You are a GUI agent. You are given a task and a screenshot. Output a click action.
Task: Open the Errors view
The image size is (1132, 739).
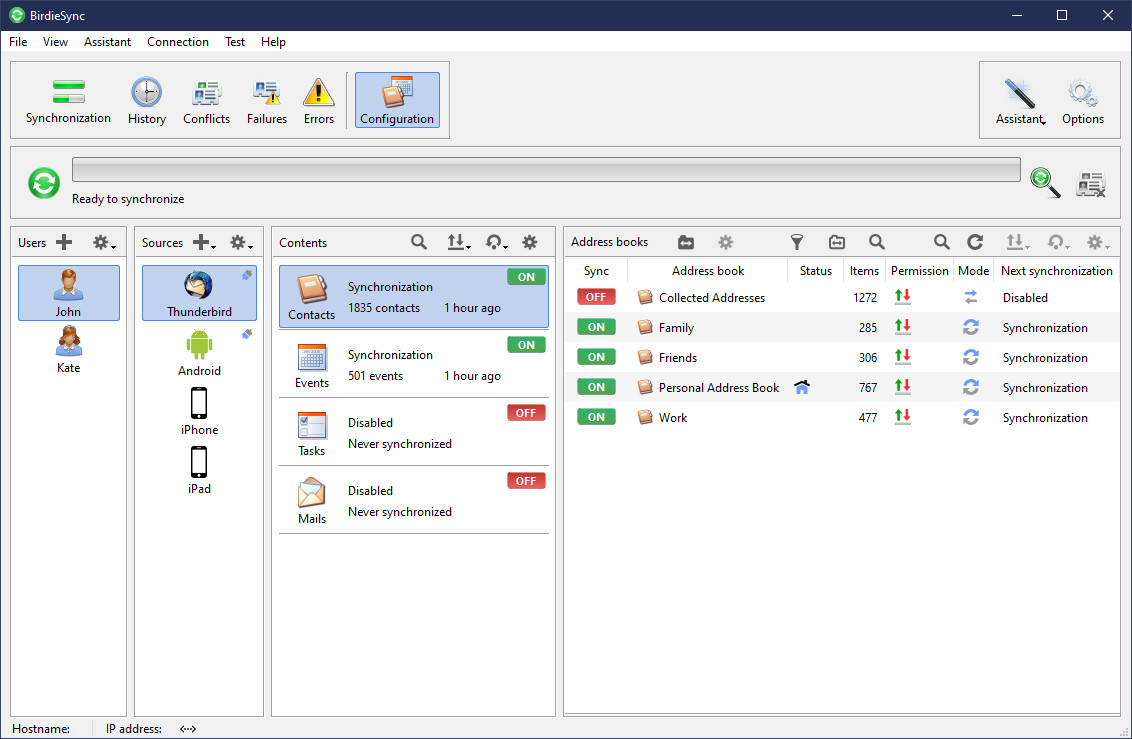(319, 101)
